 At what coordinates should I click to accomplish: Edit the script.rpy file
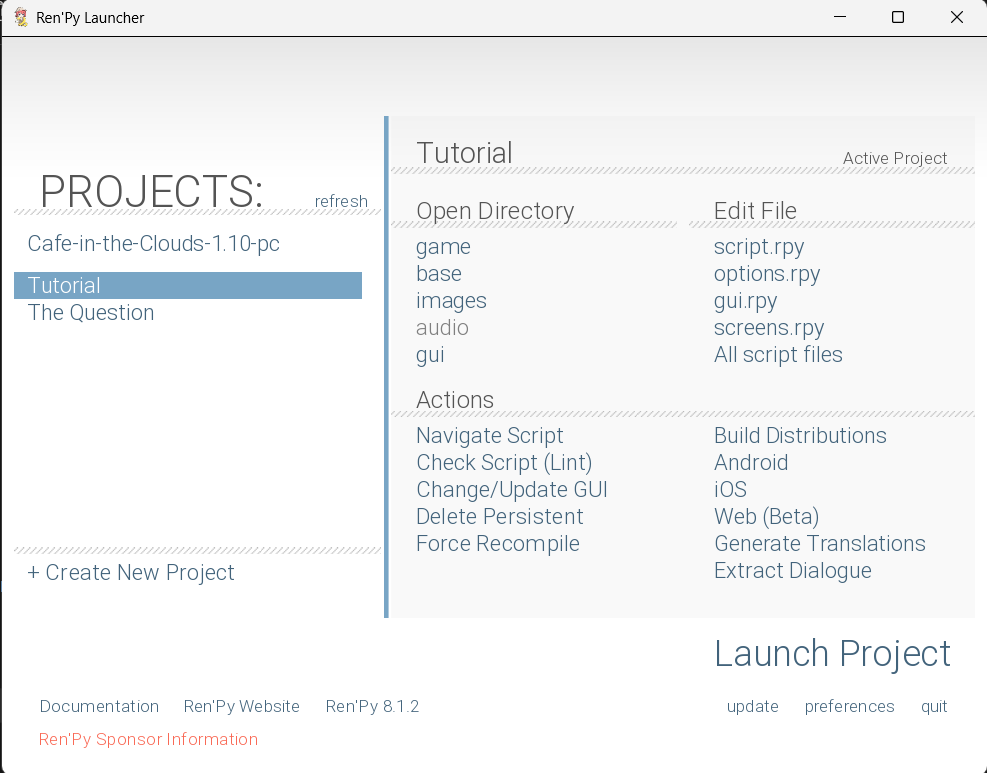[x=759, y=247]
